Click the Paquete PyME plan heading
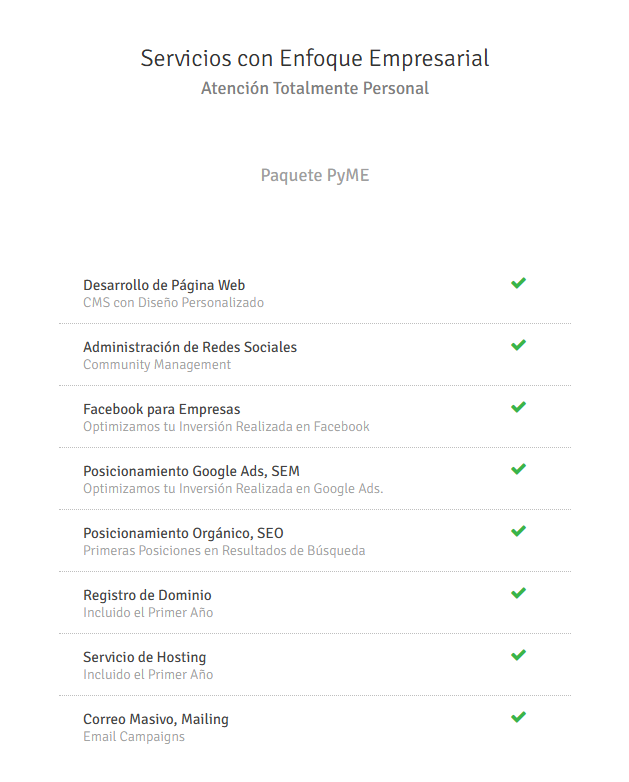This screenshot has height=782, width=629. [315, 176]
